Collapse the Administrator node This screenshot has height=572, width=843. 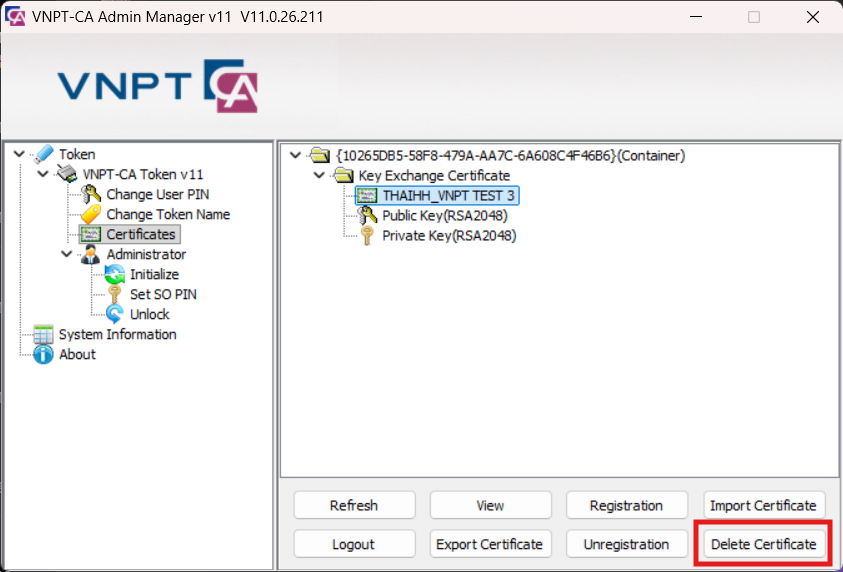[x=67, y=254]
